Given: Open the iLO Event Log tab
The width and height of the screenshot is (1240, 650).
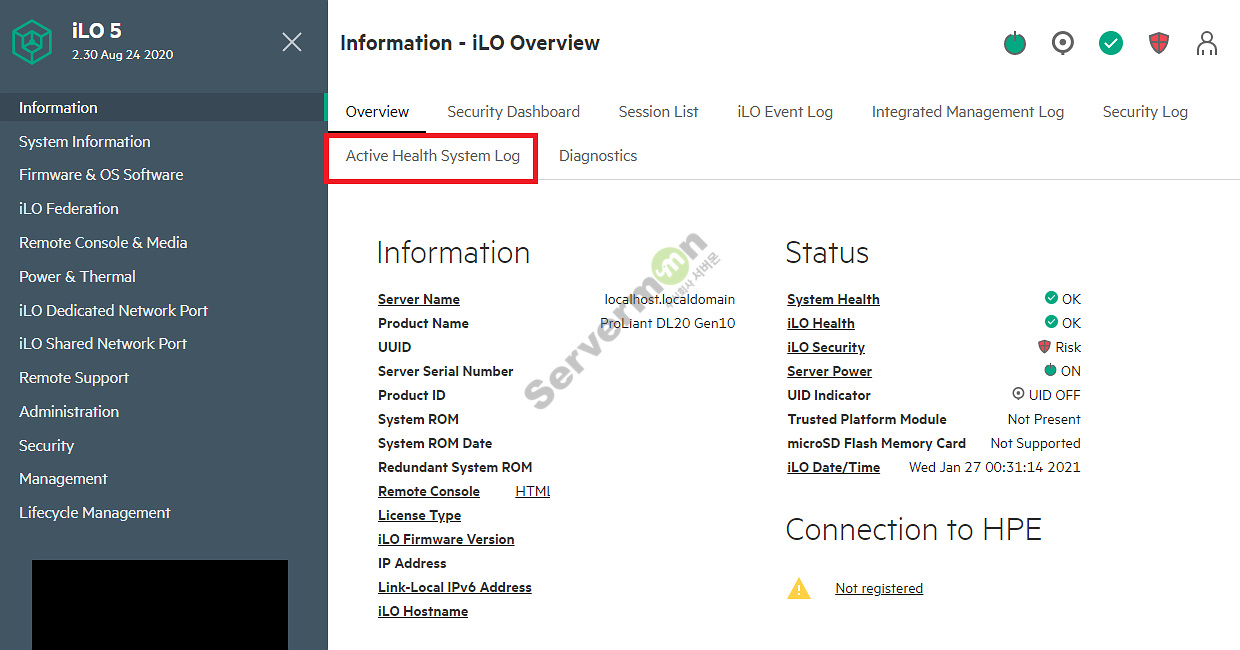Looking at the screenshot, I should pyautogui.click(x=785, y=112).
